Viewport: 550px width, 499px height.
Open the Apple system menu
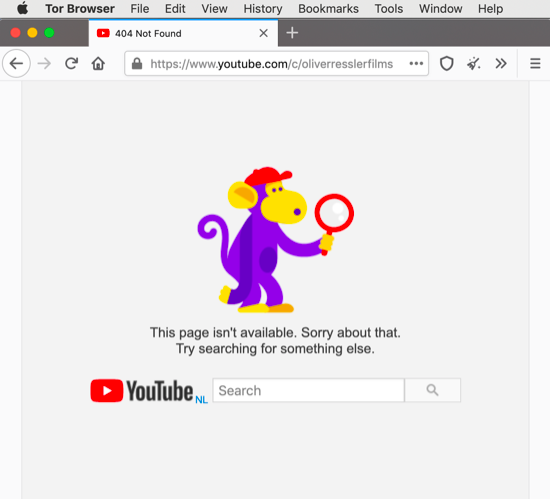[x=23, y=8]
